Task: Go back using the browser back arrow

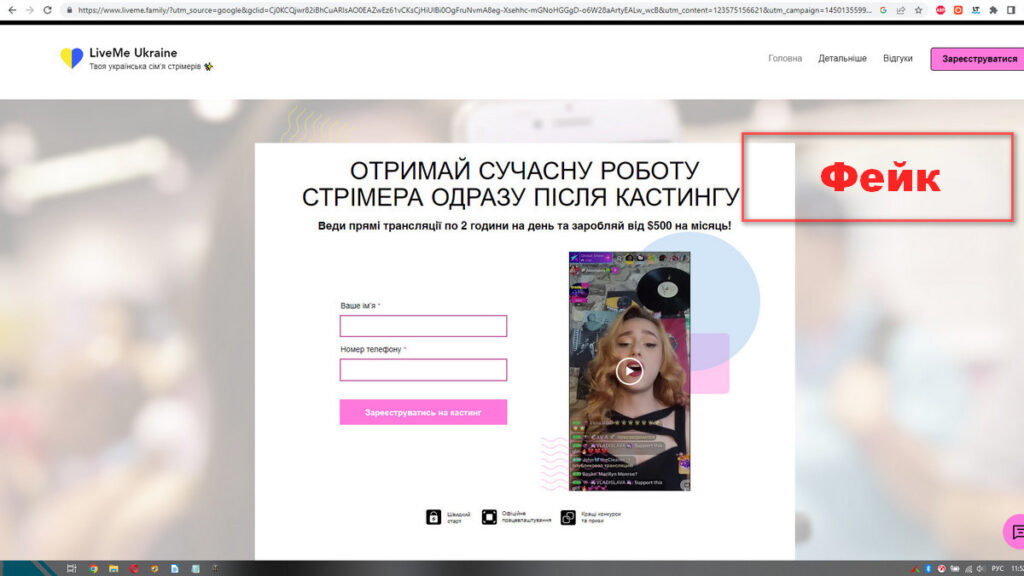Action: [10, 10]
